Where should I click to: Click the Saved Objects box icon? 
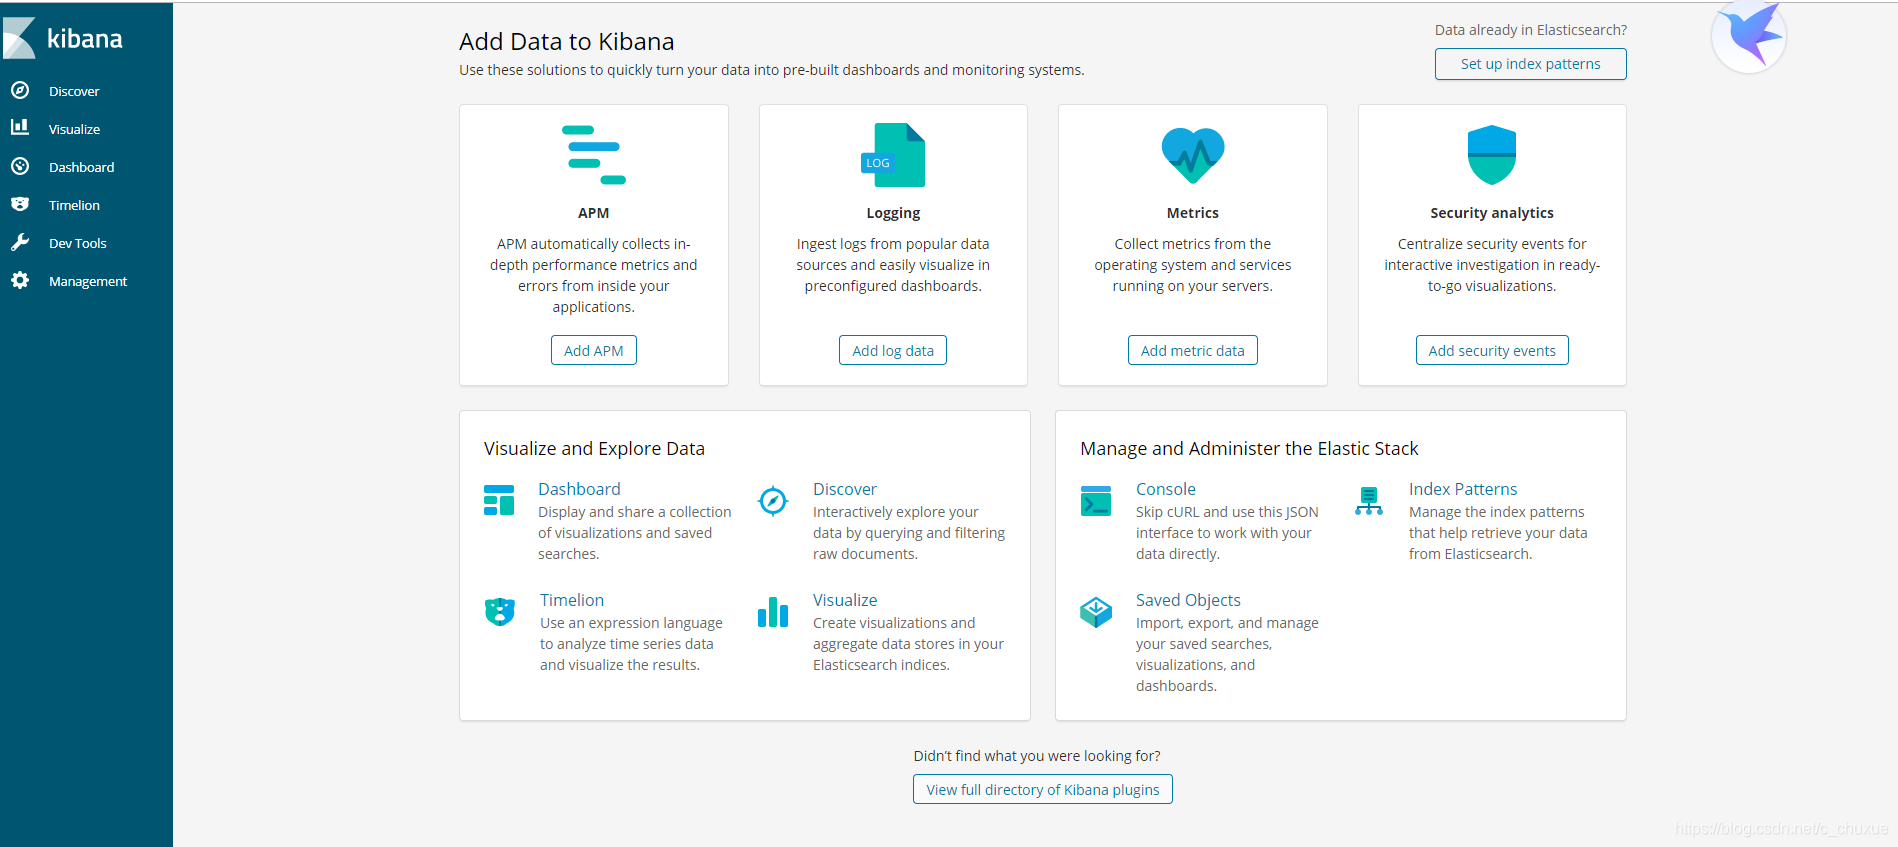click(x=1096, y=612)
